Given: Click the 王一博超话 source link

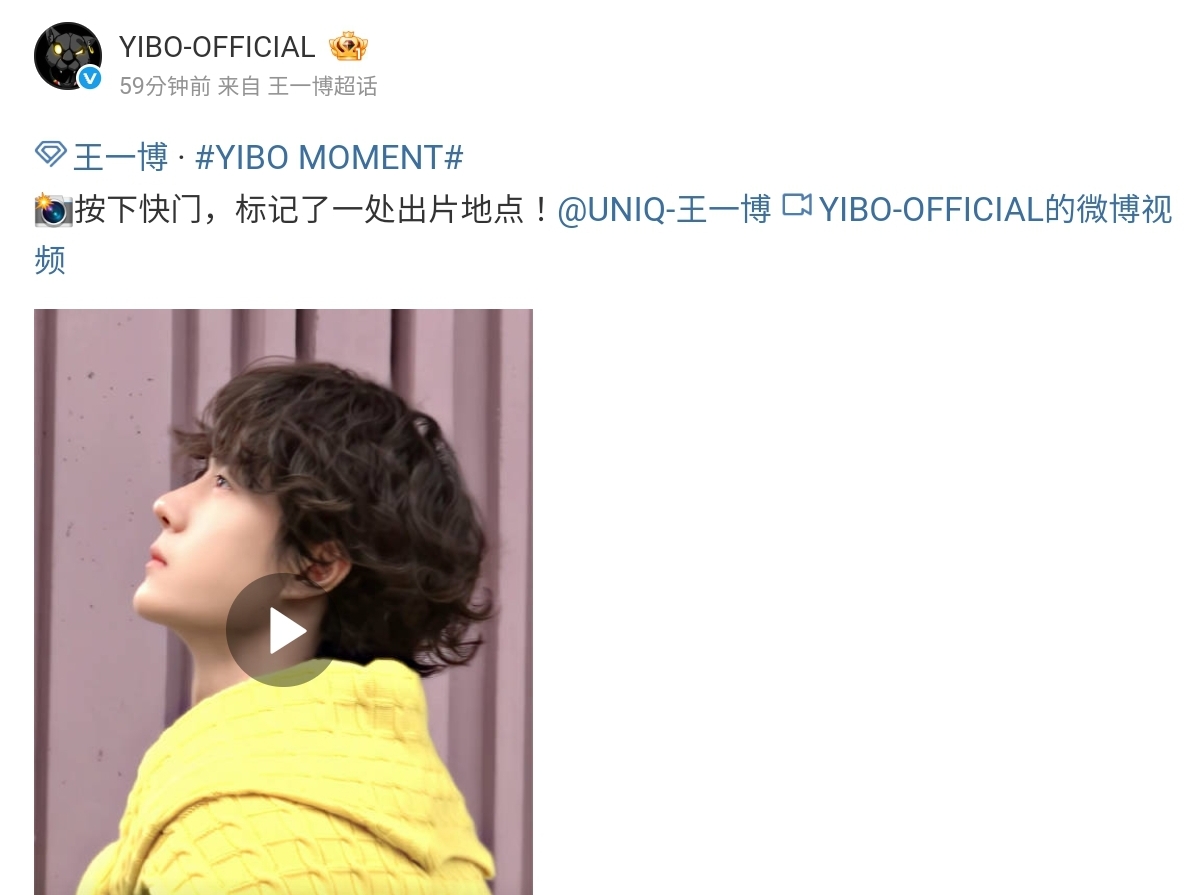Looking at the screenshot, I should (322, 86).
